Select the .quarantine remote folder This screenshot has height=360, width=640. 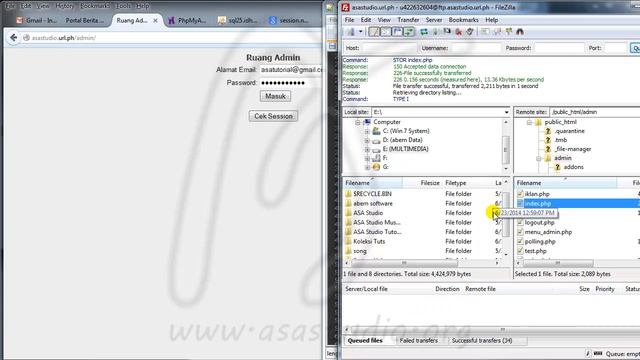click(569, 131)
